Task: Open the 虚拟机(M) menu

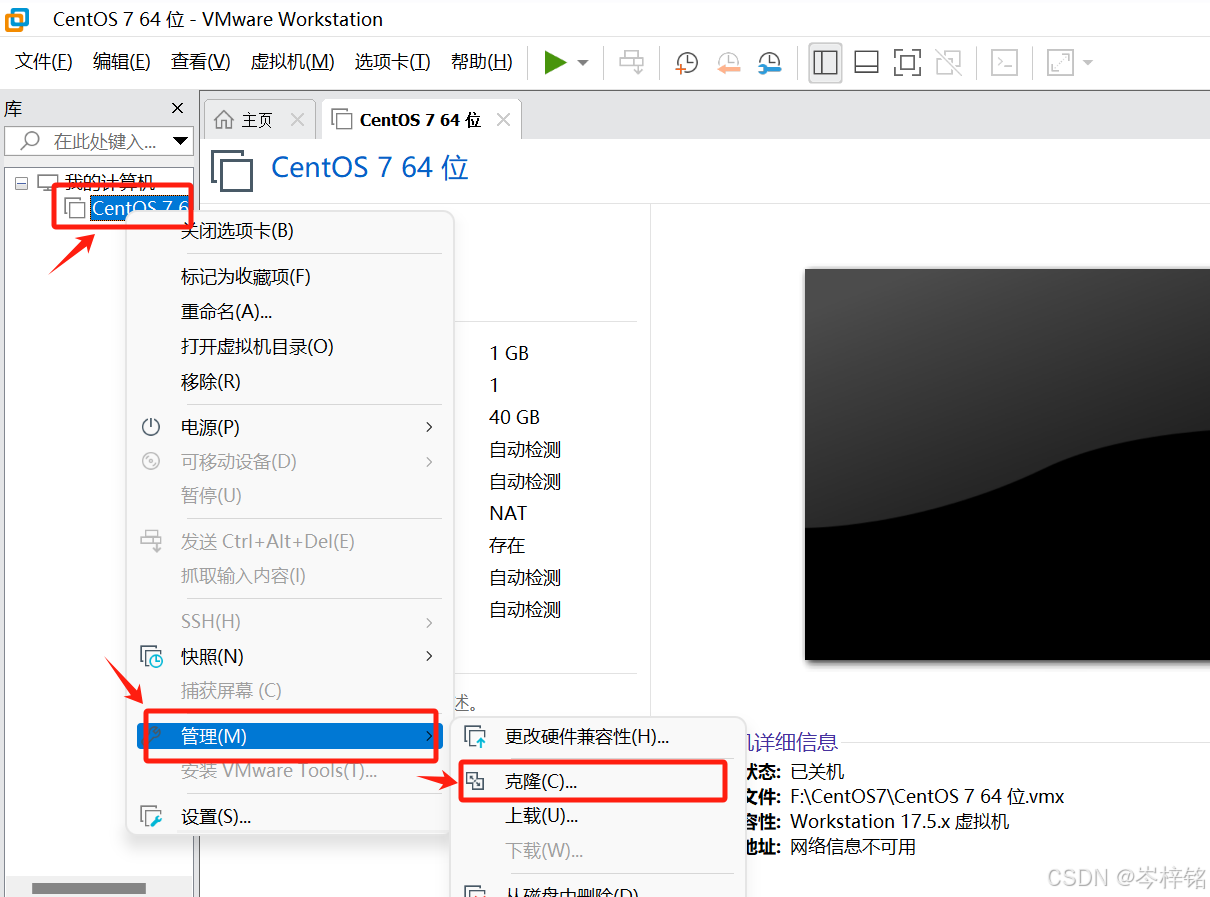Action: click(x=292, y=62)
